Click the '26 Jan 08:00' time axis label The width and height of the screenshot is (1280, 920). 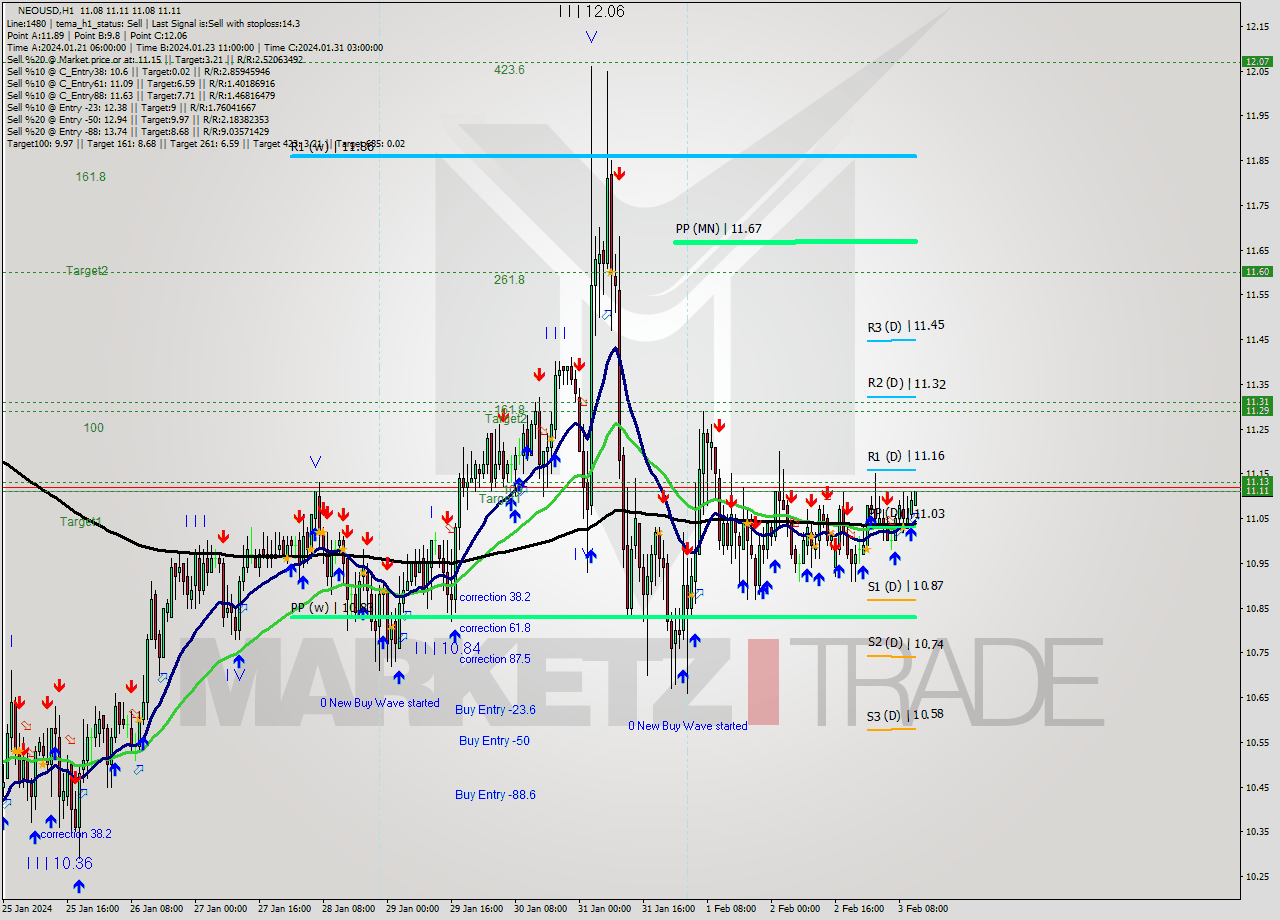pyautogui.click(x=155, y=909)
